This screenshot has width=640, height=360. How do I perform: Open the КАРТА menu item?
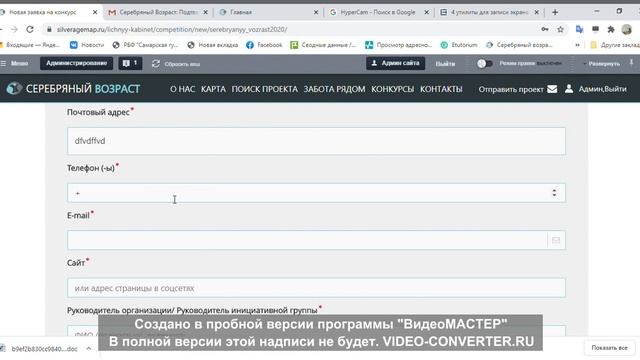tap(213, 89)
